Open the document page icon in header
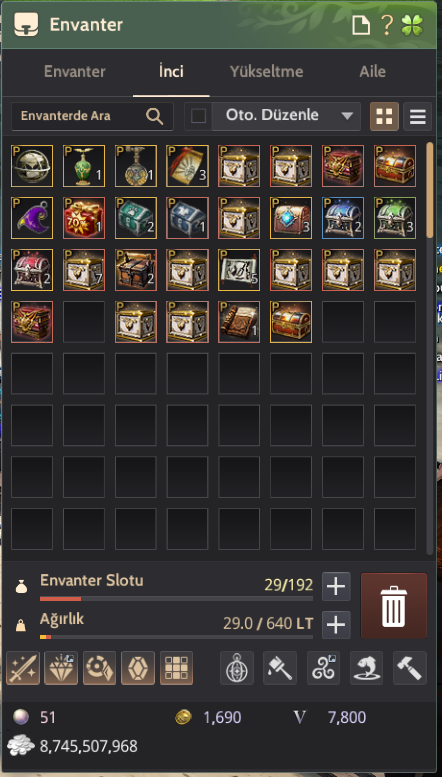The width and height of the screenshot is (442, 777). (361, 25)
